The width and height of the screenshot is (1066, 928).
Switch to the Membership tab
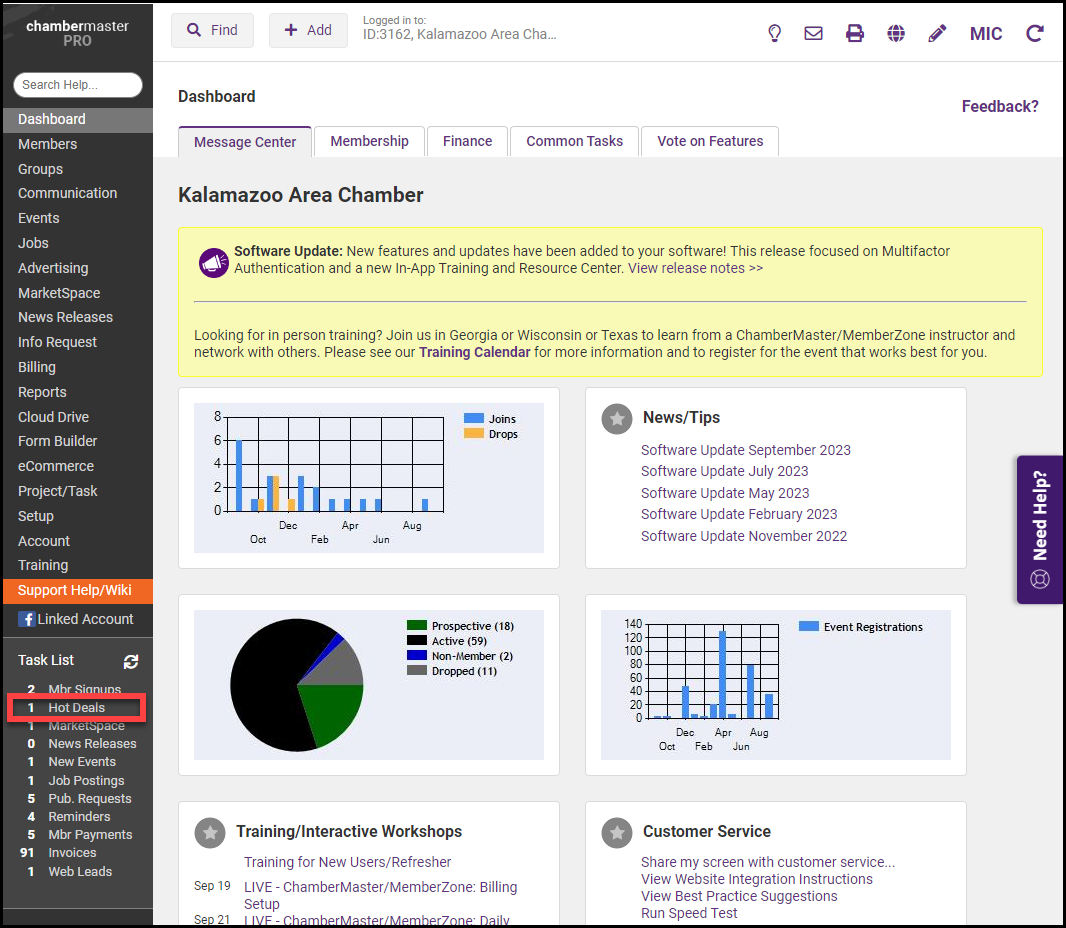coord(369,141)
